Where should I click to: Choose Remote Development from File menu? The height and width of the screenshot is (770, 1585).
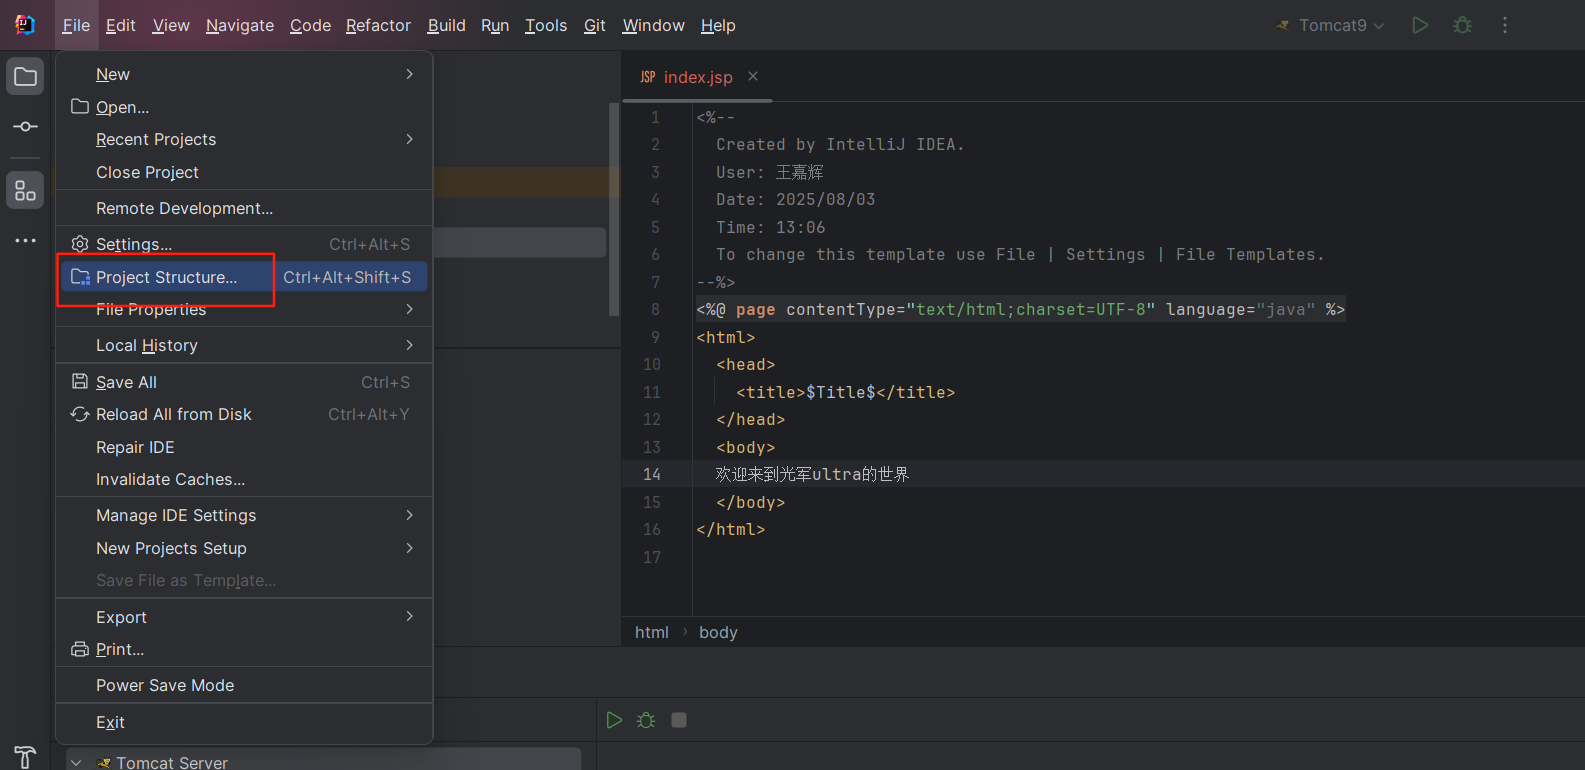pyautogui.click(x=244, y=208)
